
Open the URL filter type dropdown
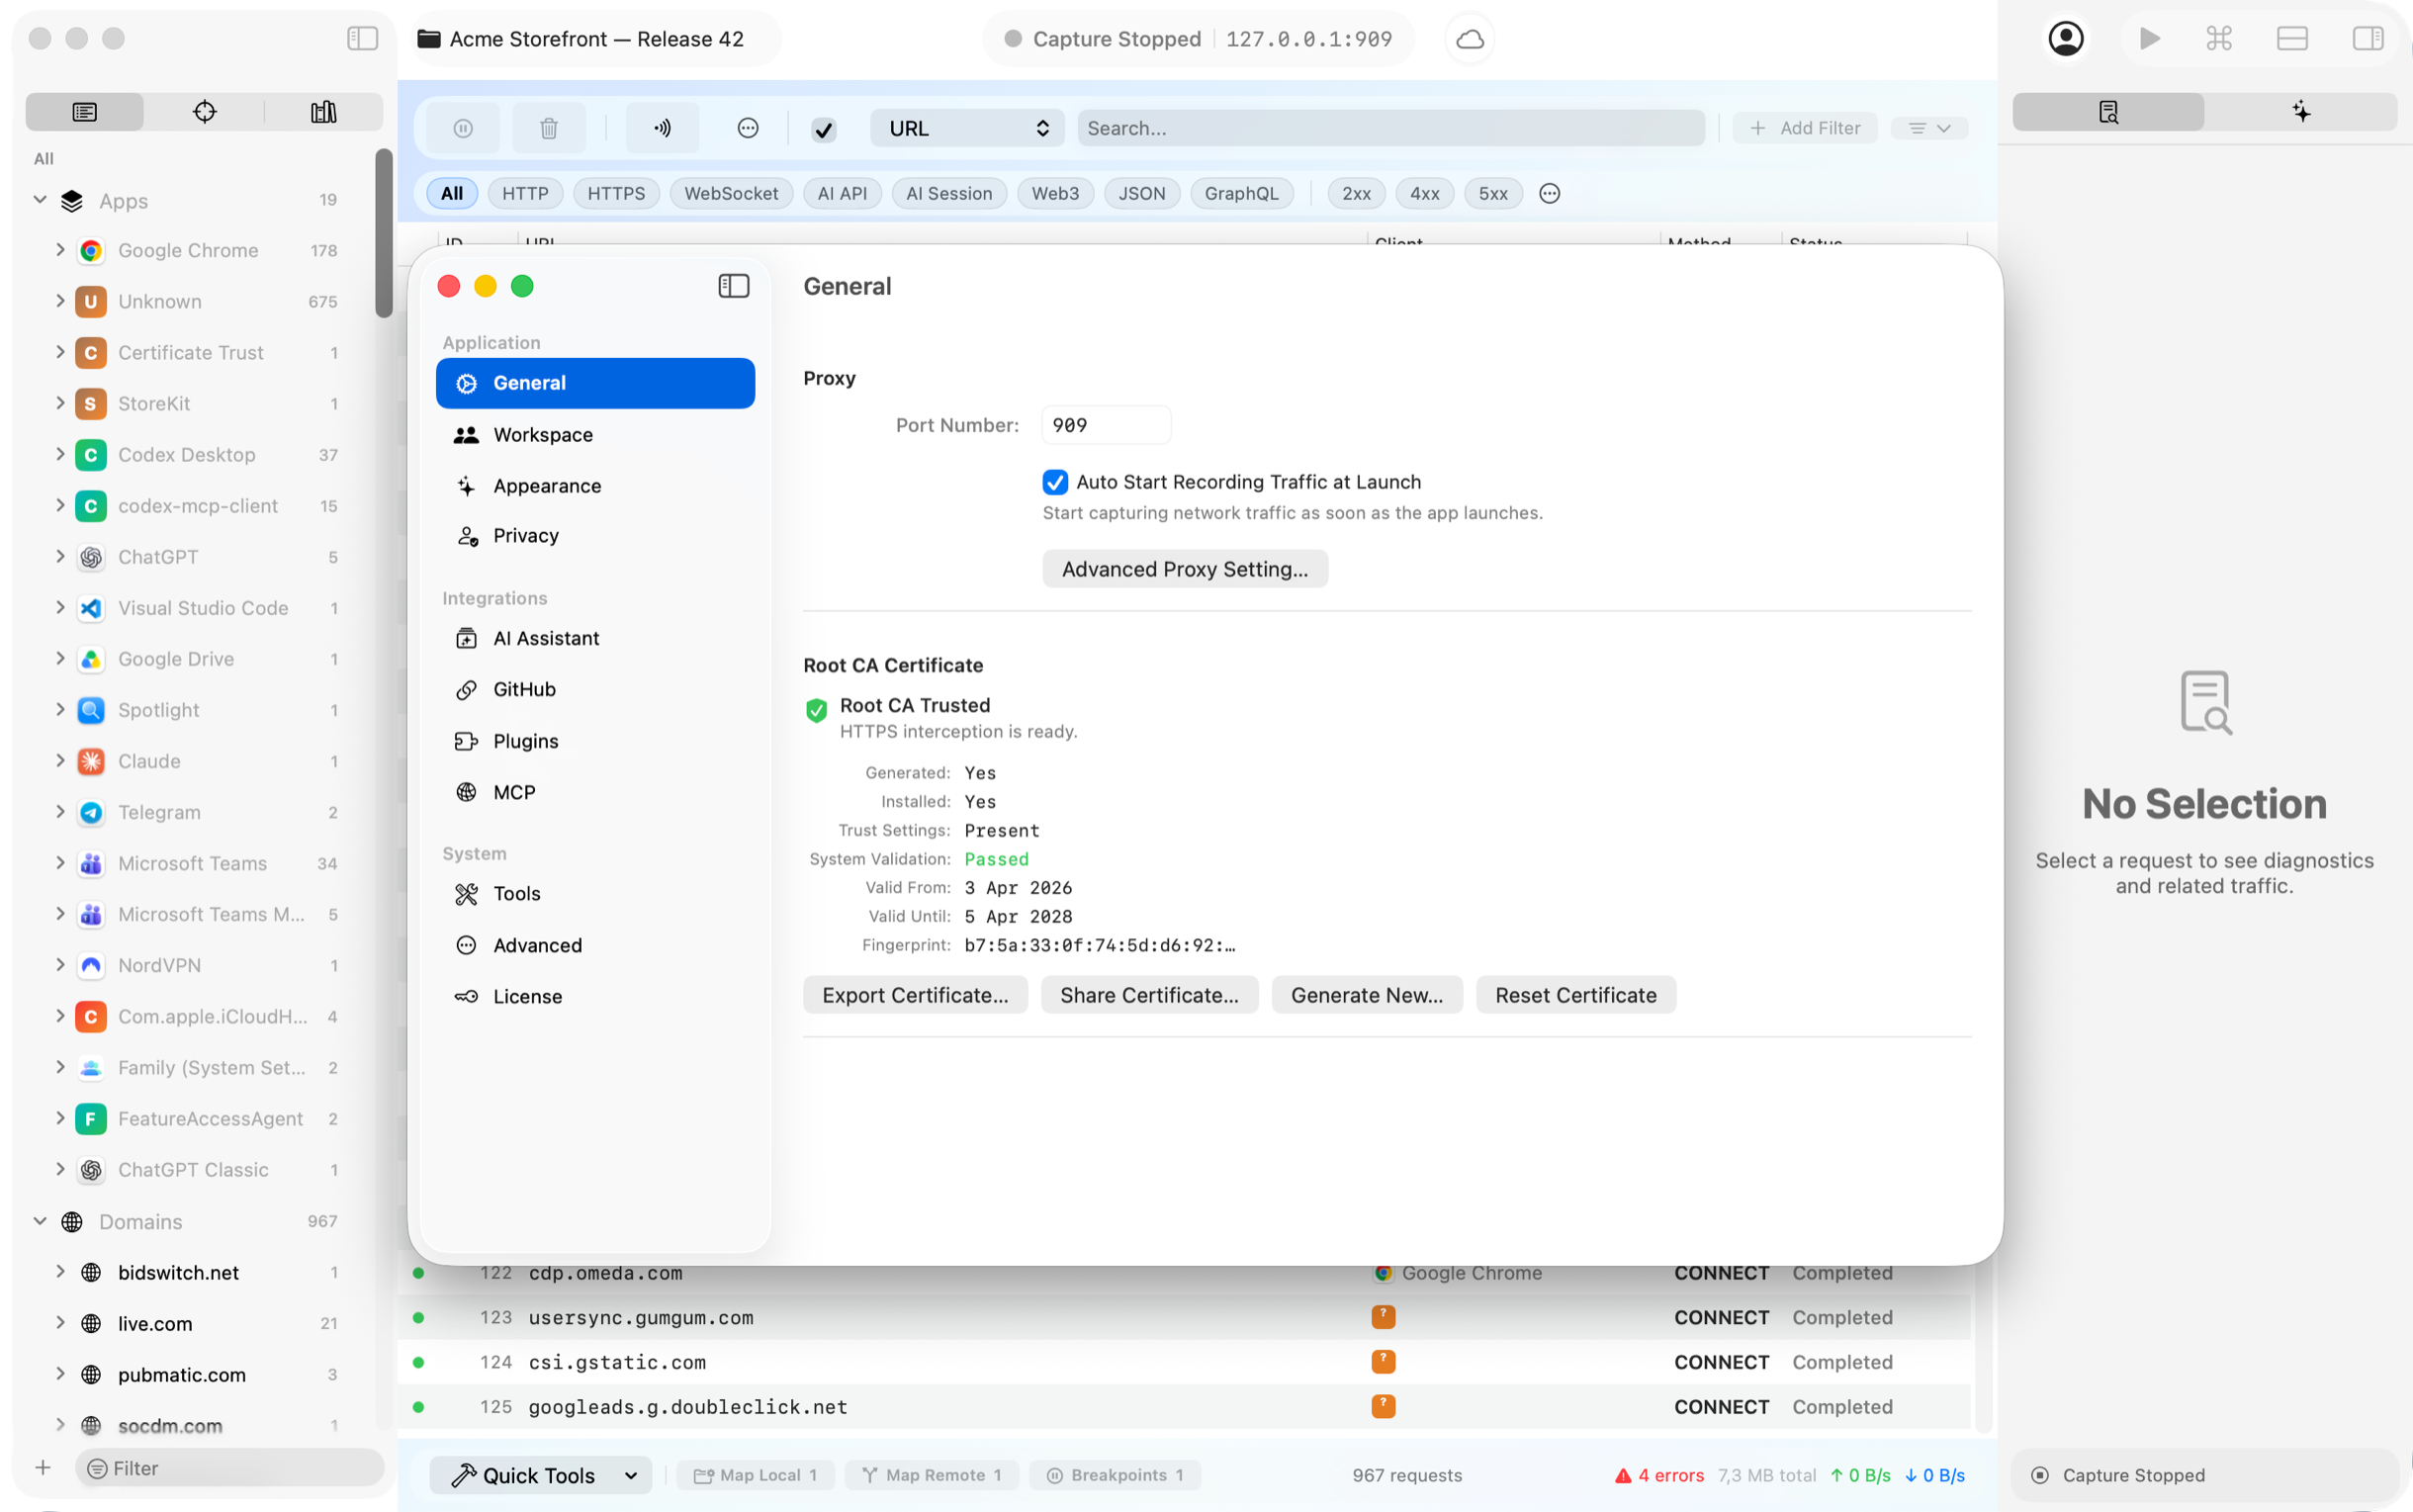click(x=967, y=128)
